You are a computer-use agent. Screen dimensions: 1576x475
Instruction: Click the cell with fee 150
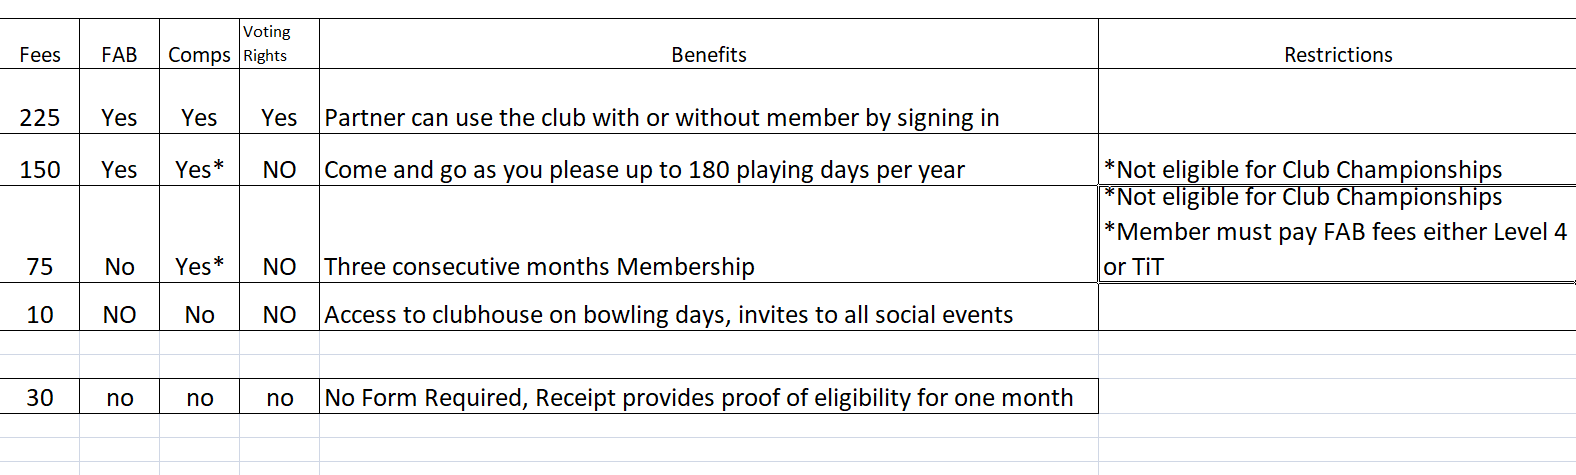click(40, 169)
